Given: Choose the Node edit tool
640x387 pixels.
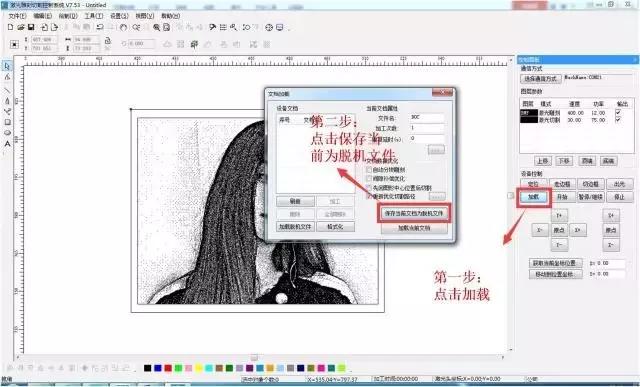Looking at the screenshot, I should point(7,77).
